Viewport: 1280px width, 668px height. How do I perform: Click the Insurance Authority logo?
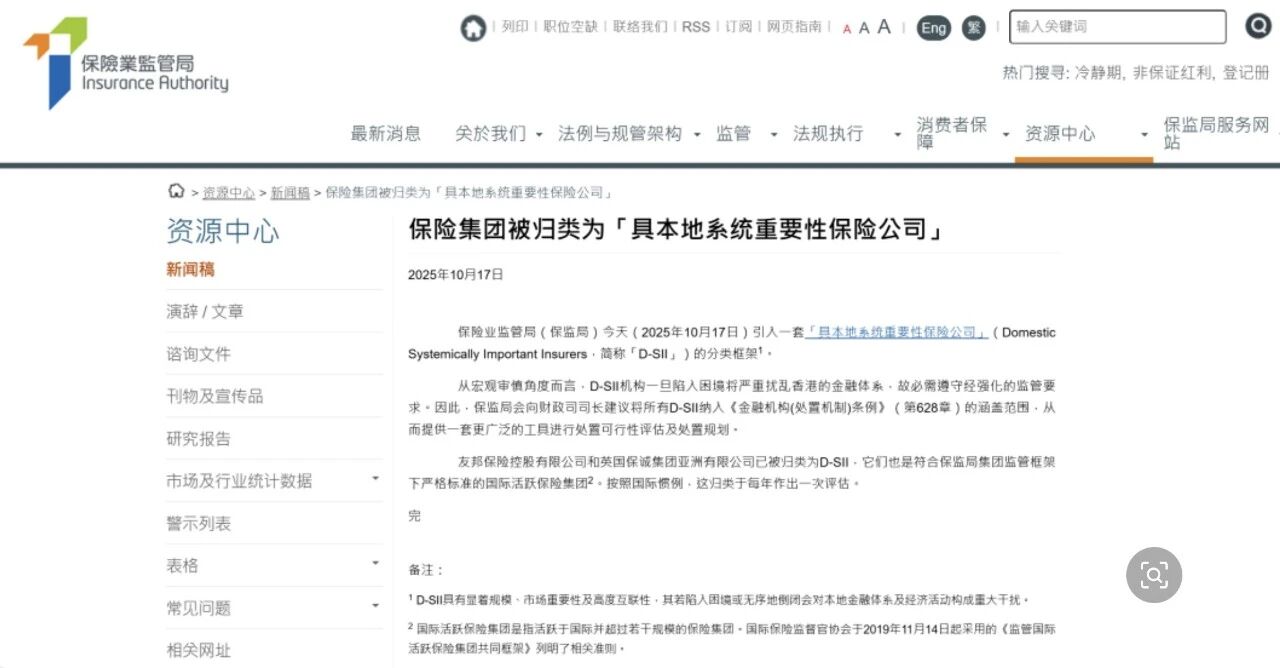point(126,63)
